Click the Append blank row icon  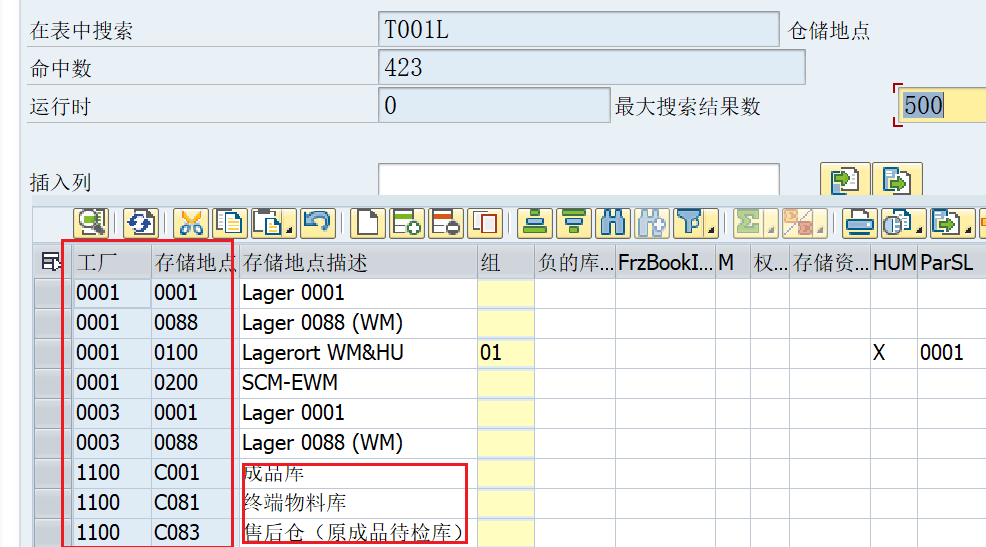pyautogui.click(x=368, y=223)
